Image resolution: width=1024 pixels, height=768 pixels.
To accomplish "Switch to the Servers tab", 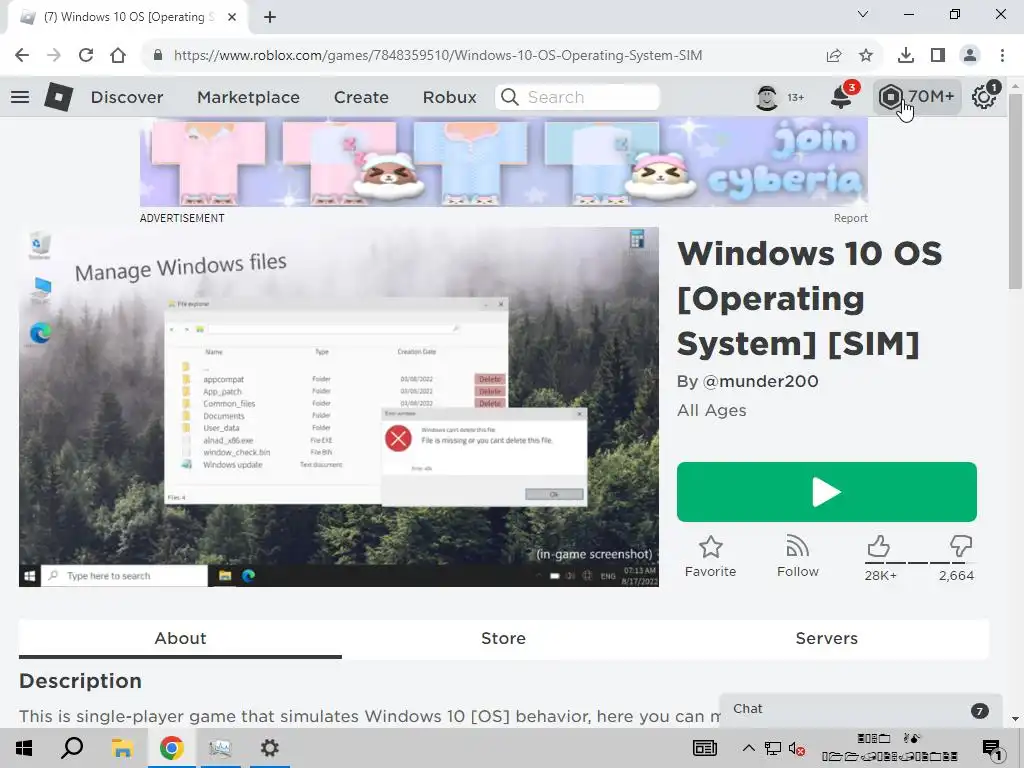I will click(827, 639).
